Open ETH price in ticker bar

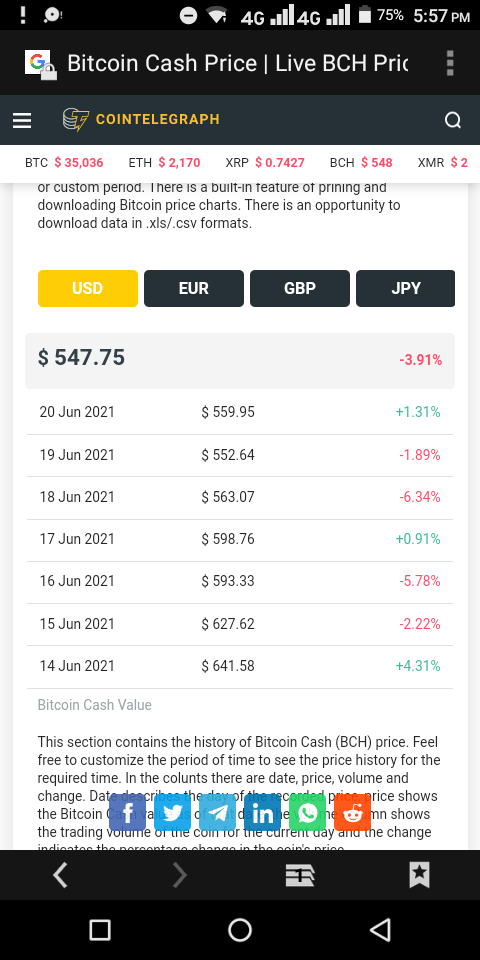(164, 163)
